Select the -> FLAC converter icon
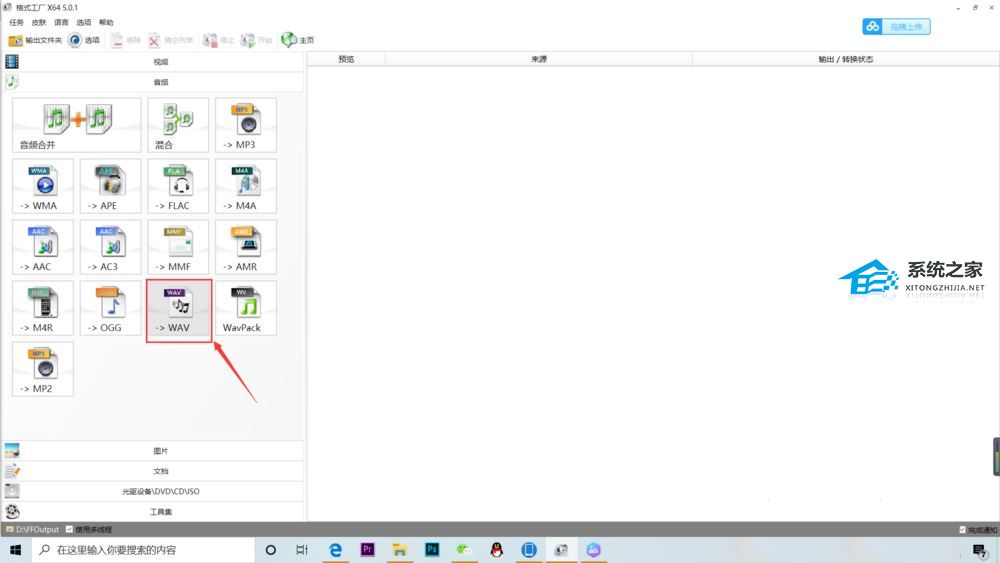 pos(178,186)
